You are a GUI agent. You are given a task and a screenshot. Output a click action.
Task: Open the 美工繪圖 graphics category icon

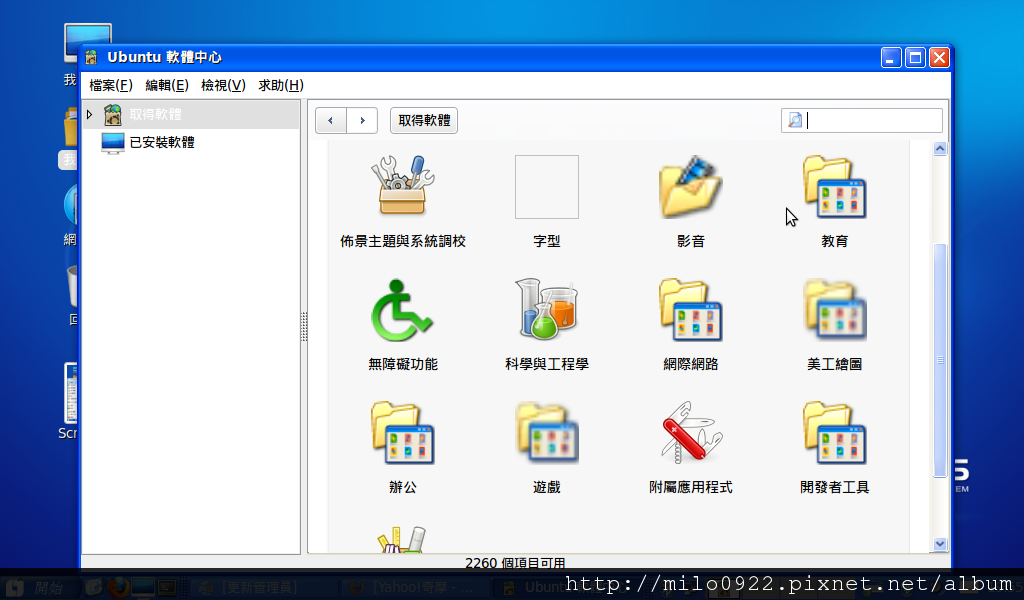click(x=835, y=310)
